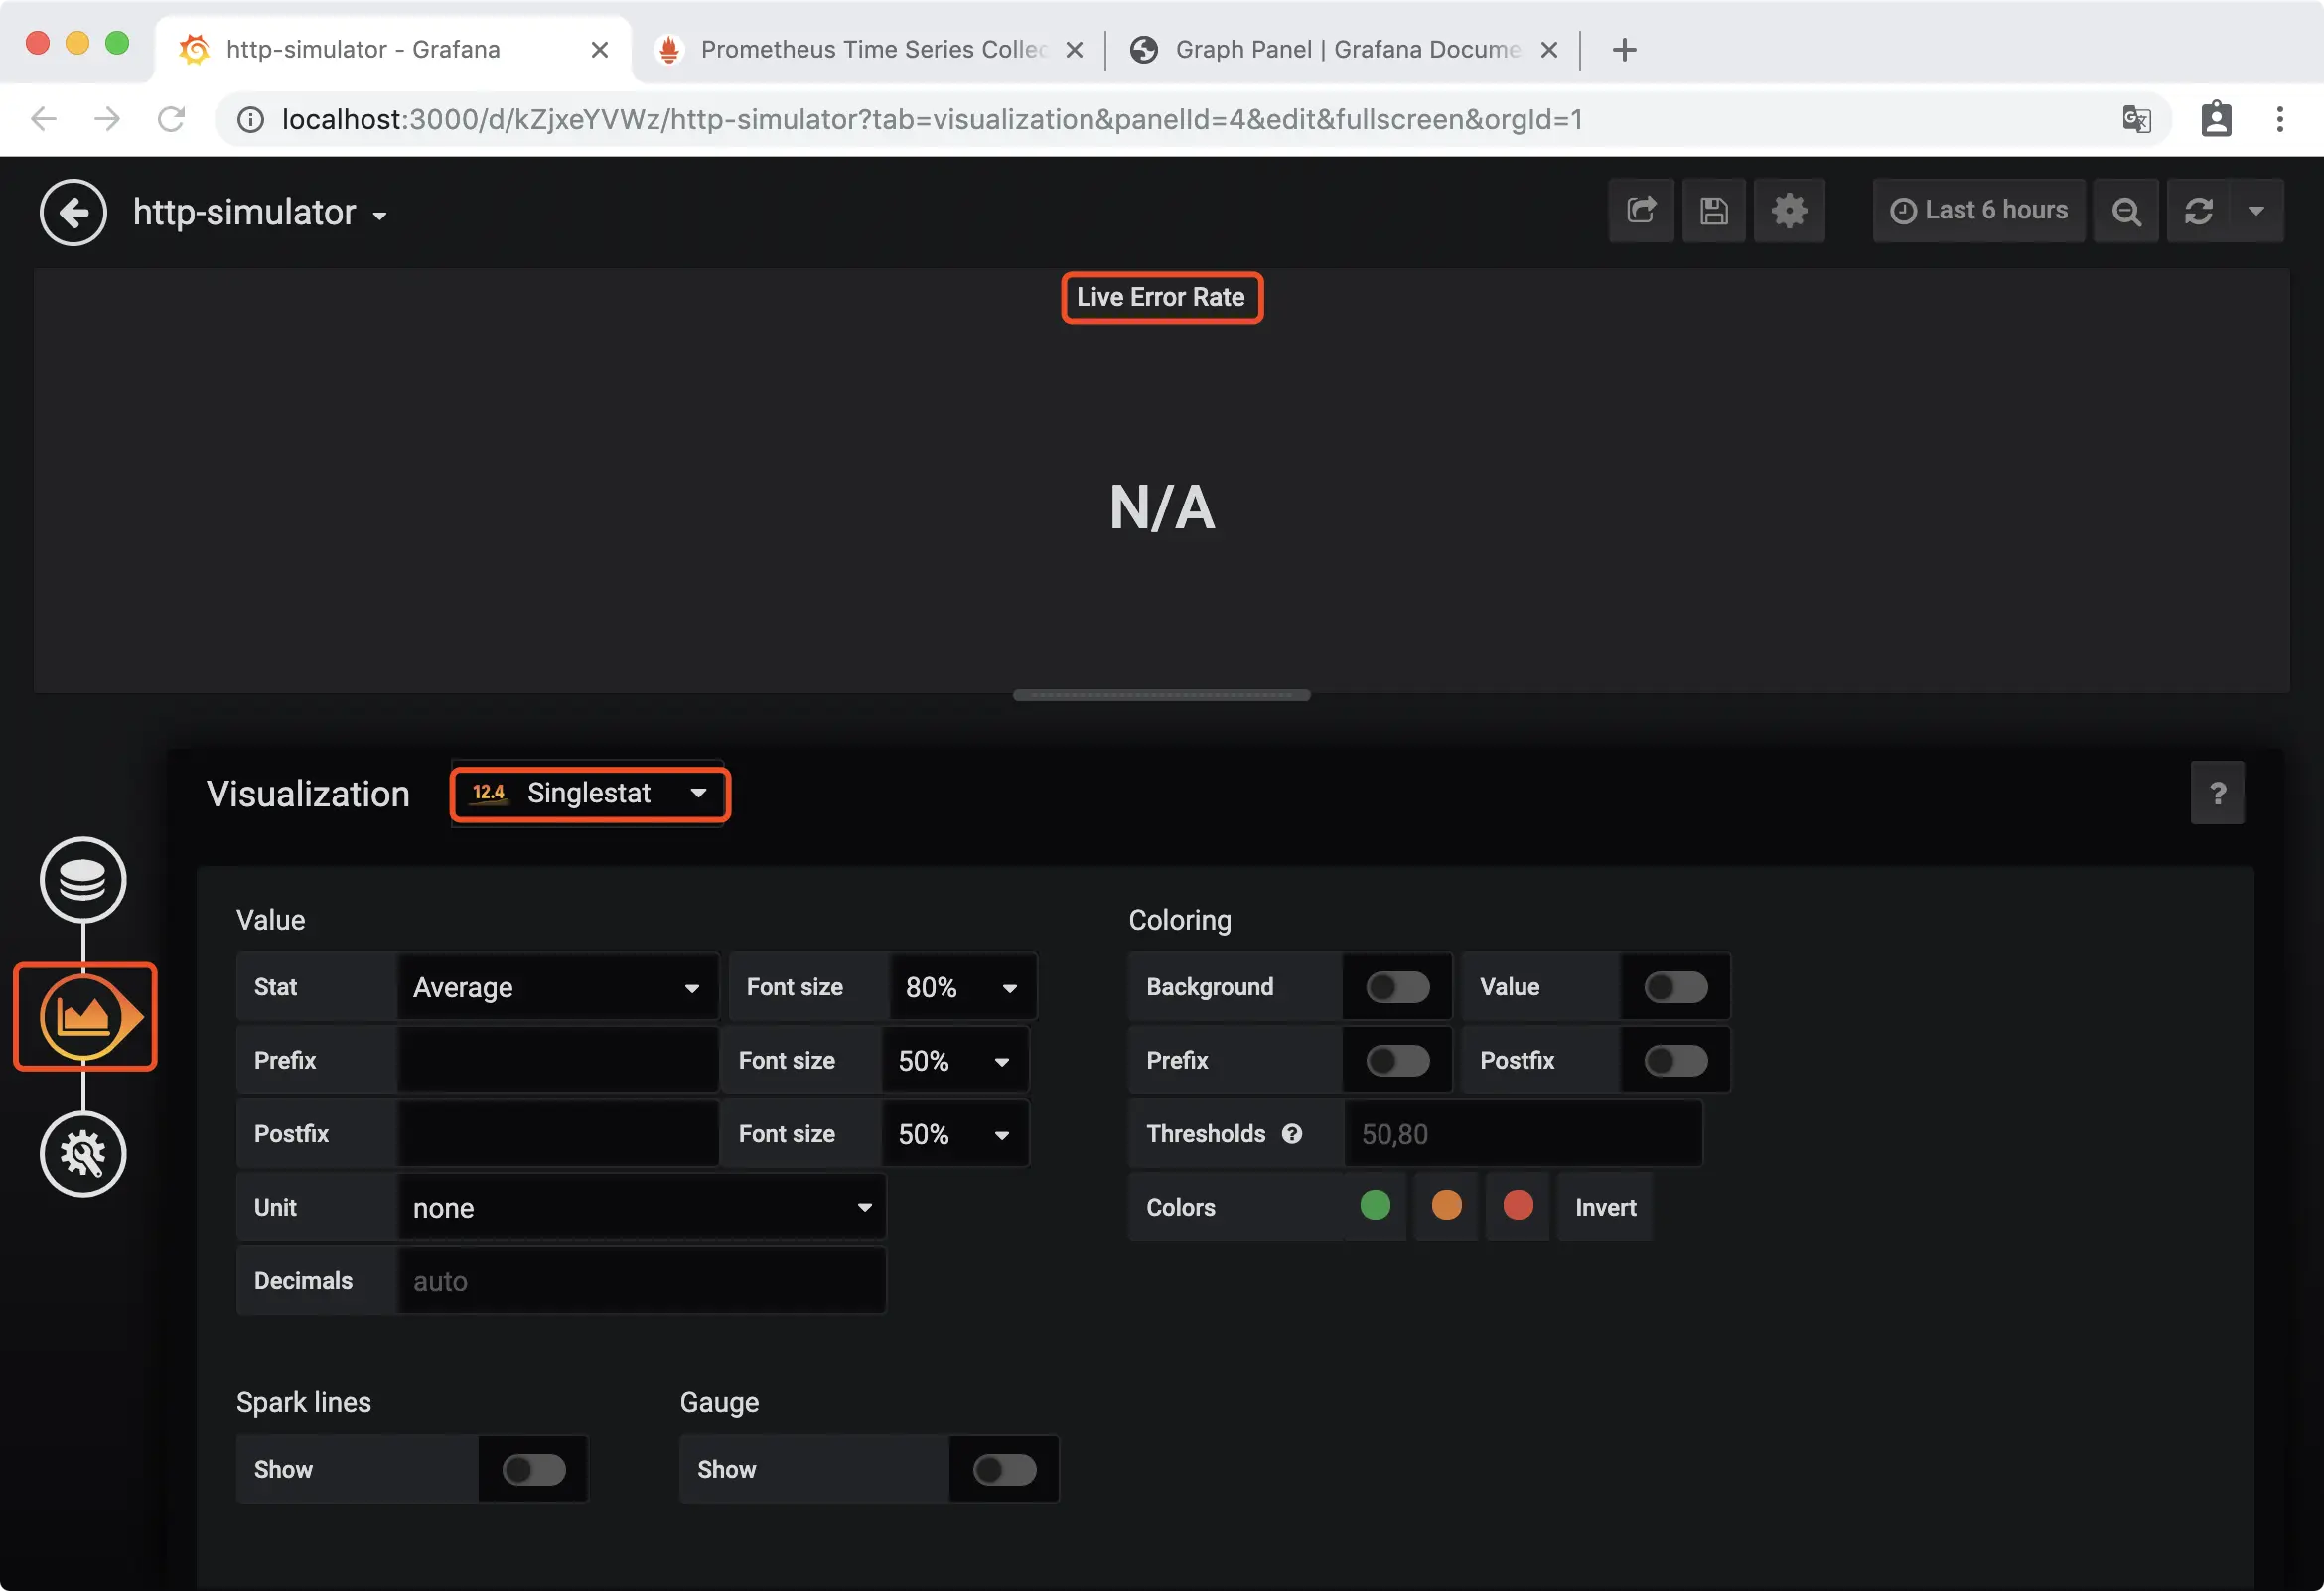Grab the panel editor resize handle
This screenshot has height=1591, width=2324.
tap(1161, 695)
